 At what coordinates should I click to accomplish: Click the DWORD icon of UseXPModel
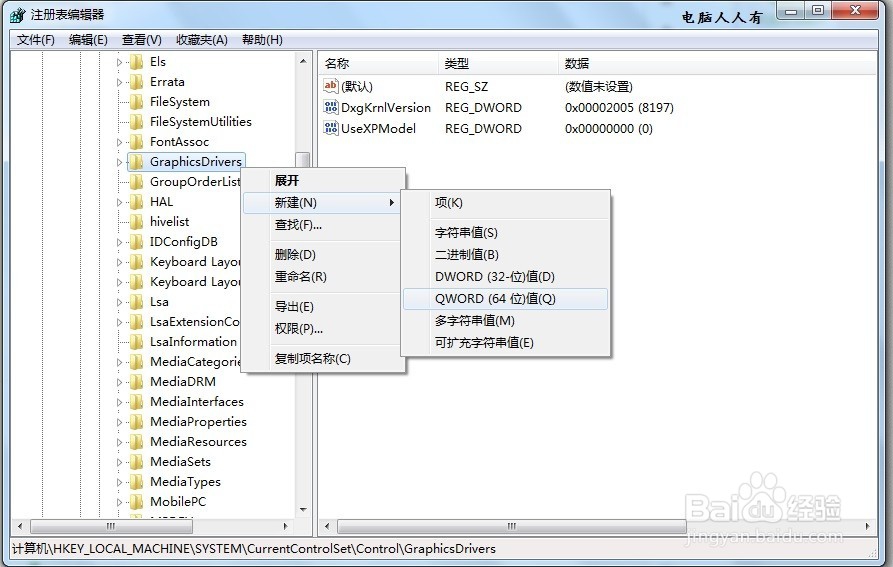click(x=330, y=128)
